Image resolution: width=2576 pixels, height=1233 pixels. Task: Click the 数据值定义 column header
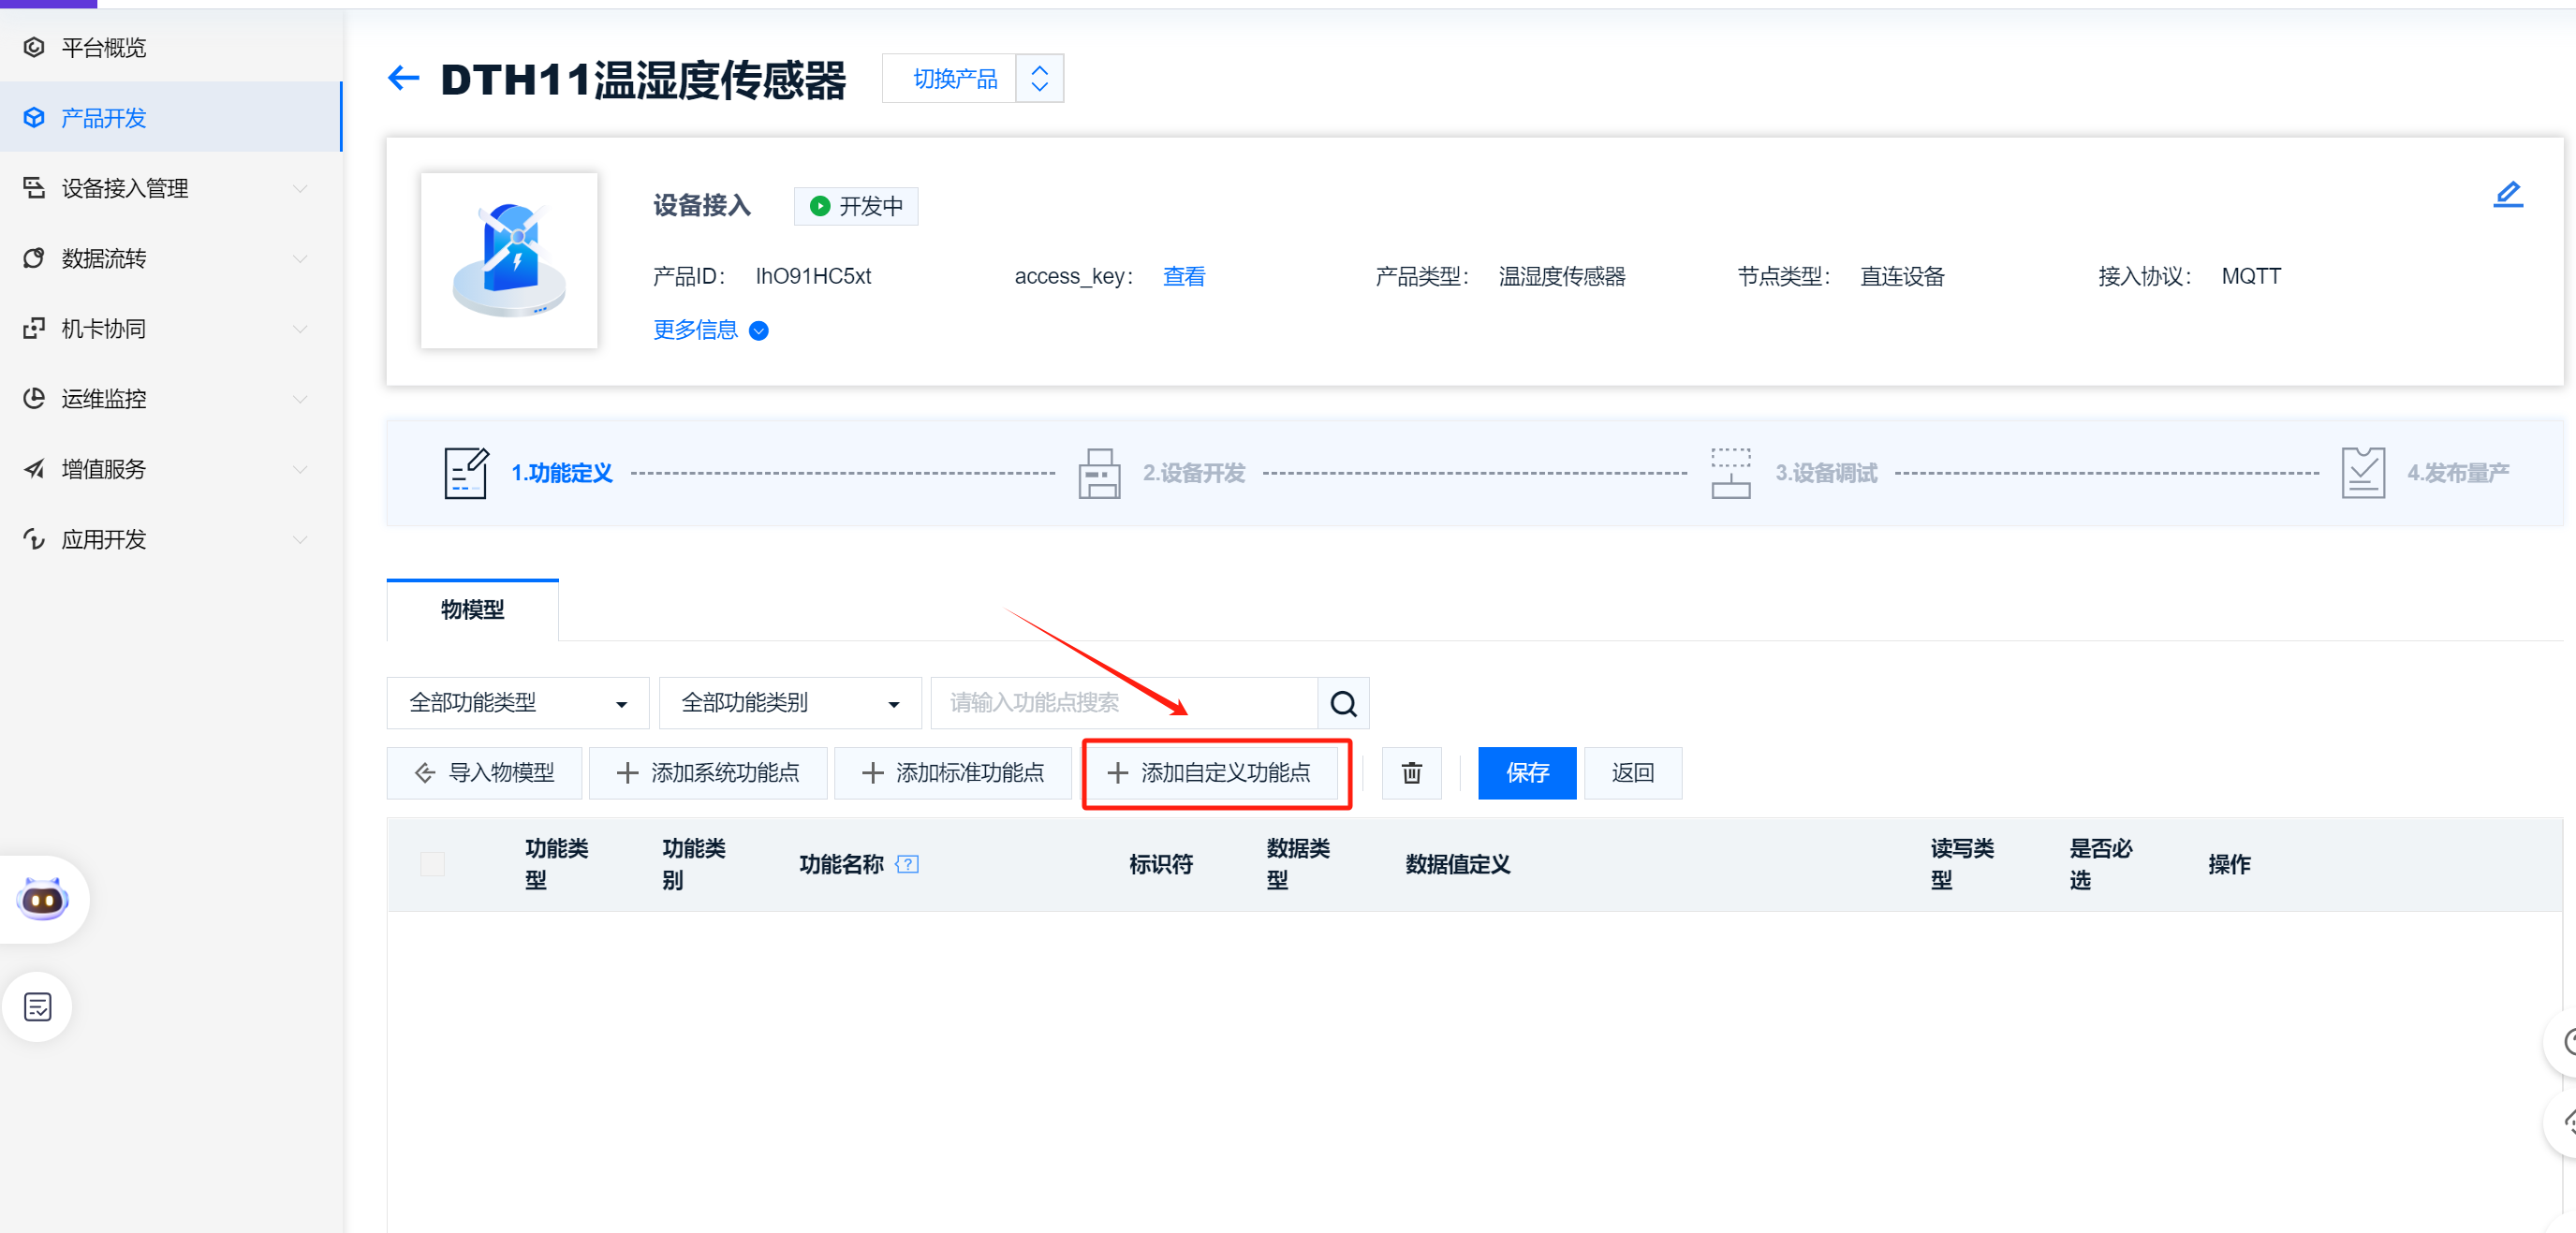(1457, 864)
